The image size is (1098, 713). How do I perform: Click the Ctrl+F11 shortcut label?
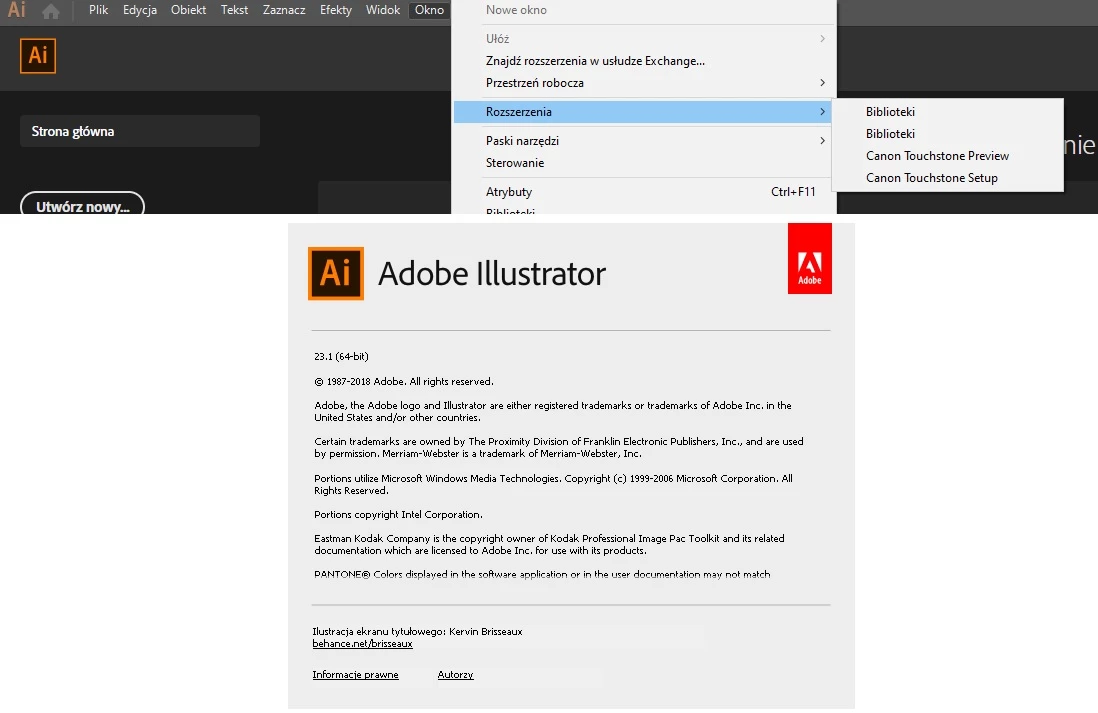tap(793, 192)
